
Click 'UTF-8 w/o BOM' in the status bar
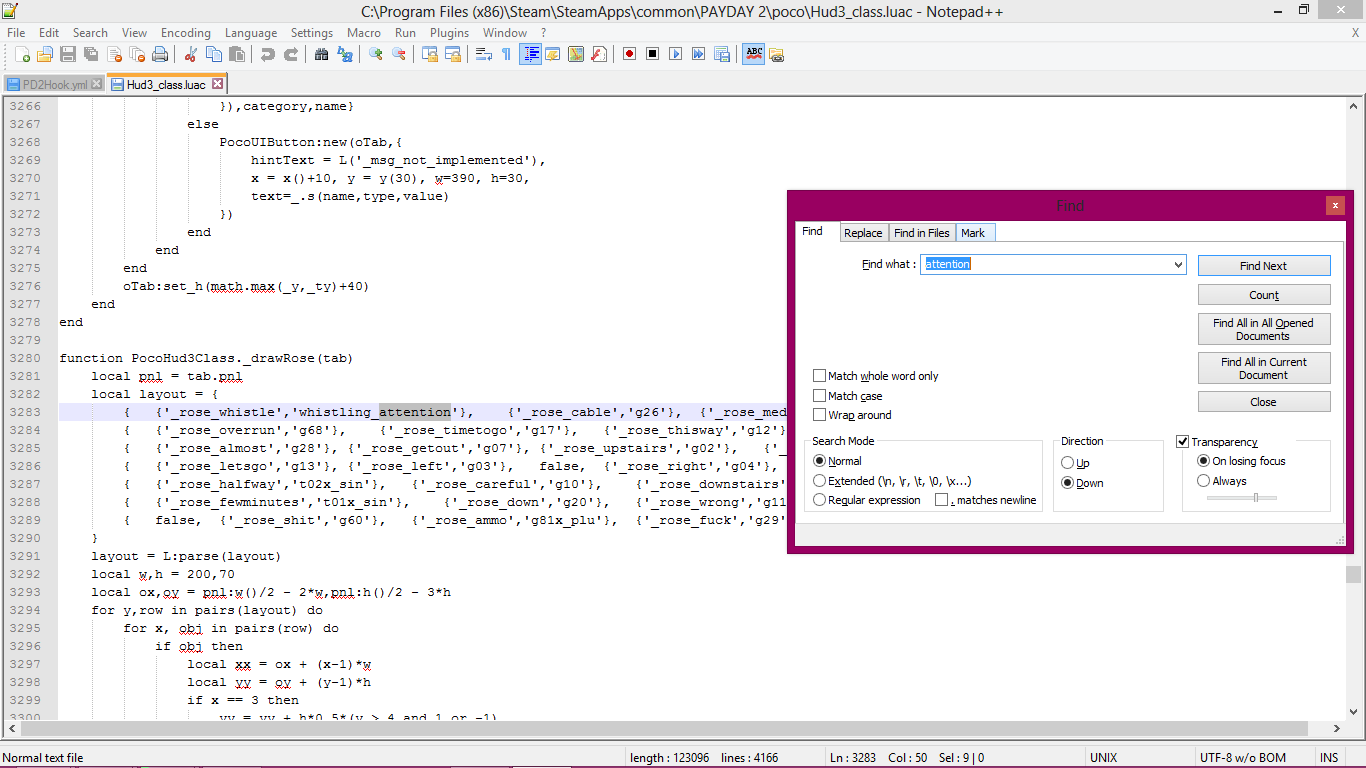click(x=1243, y=758)
